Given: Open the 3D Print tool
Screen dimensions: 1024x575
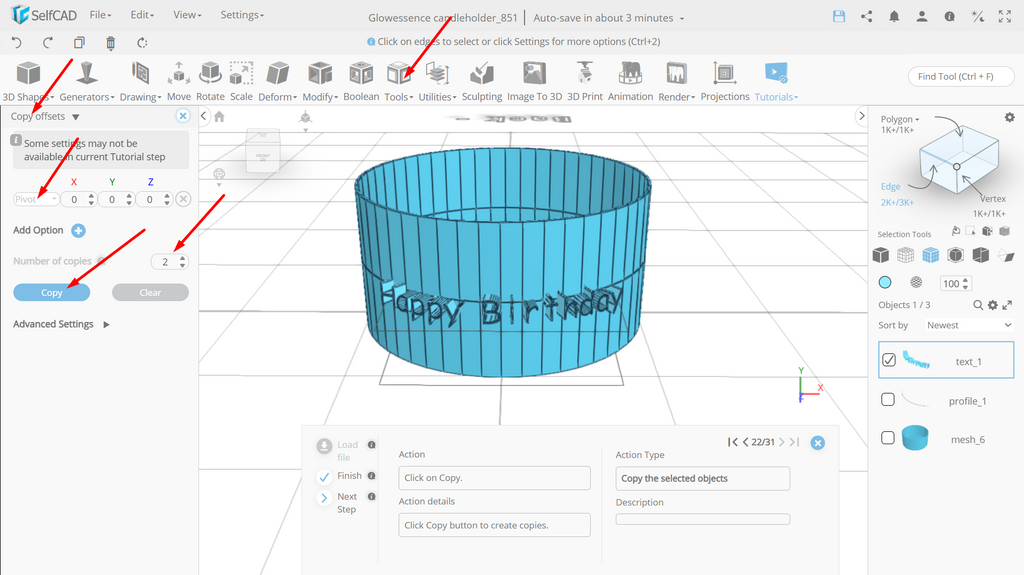Looking at the screenshot, I should click(x=584, y=81).
